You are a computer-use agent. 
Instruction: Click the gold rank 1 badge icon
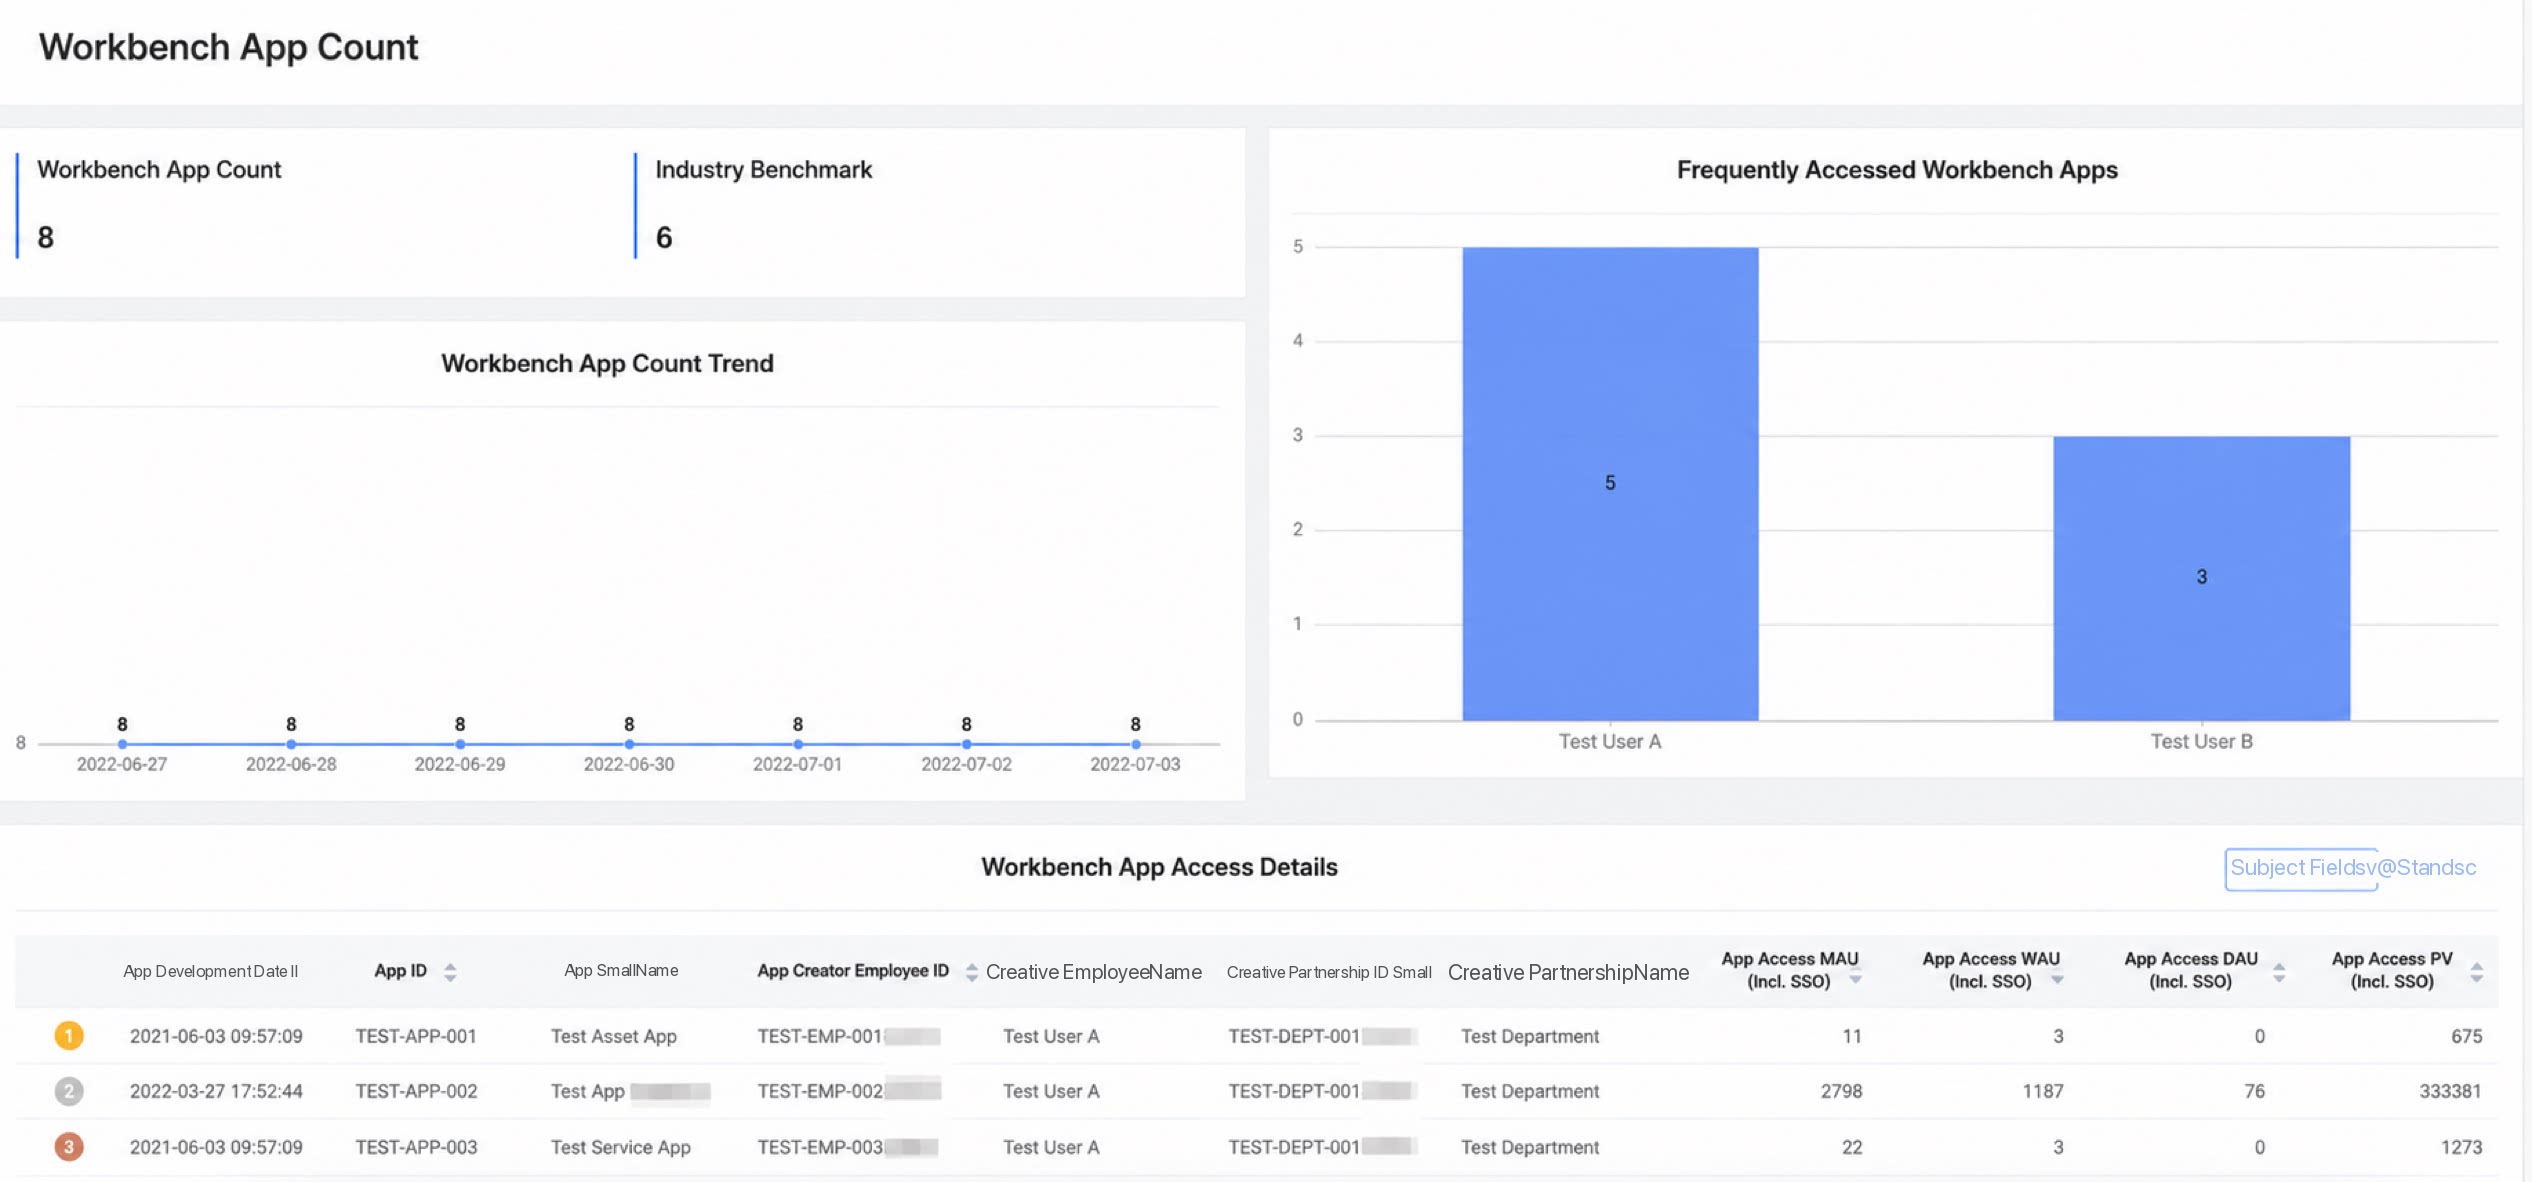coord(68,1035)
